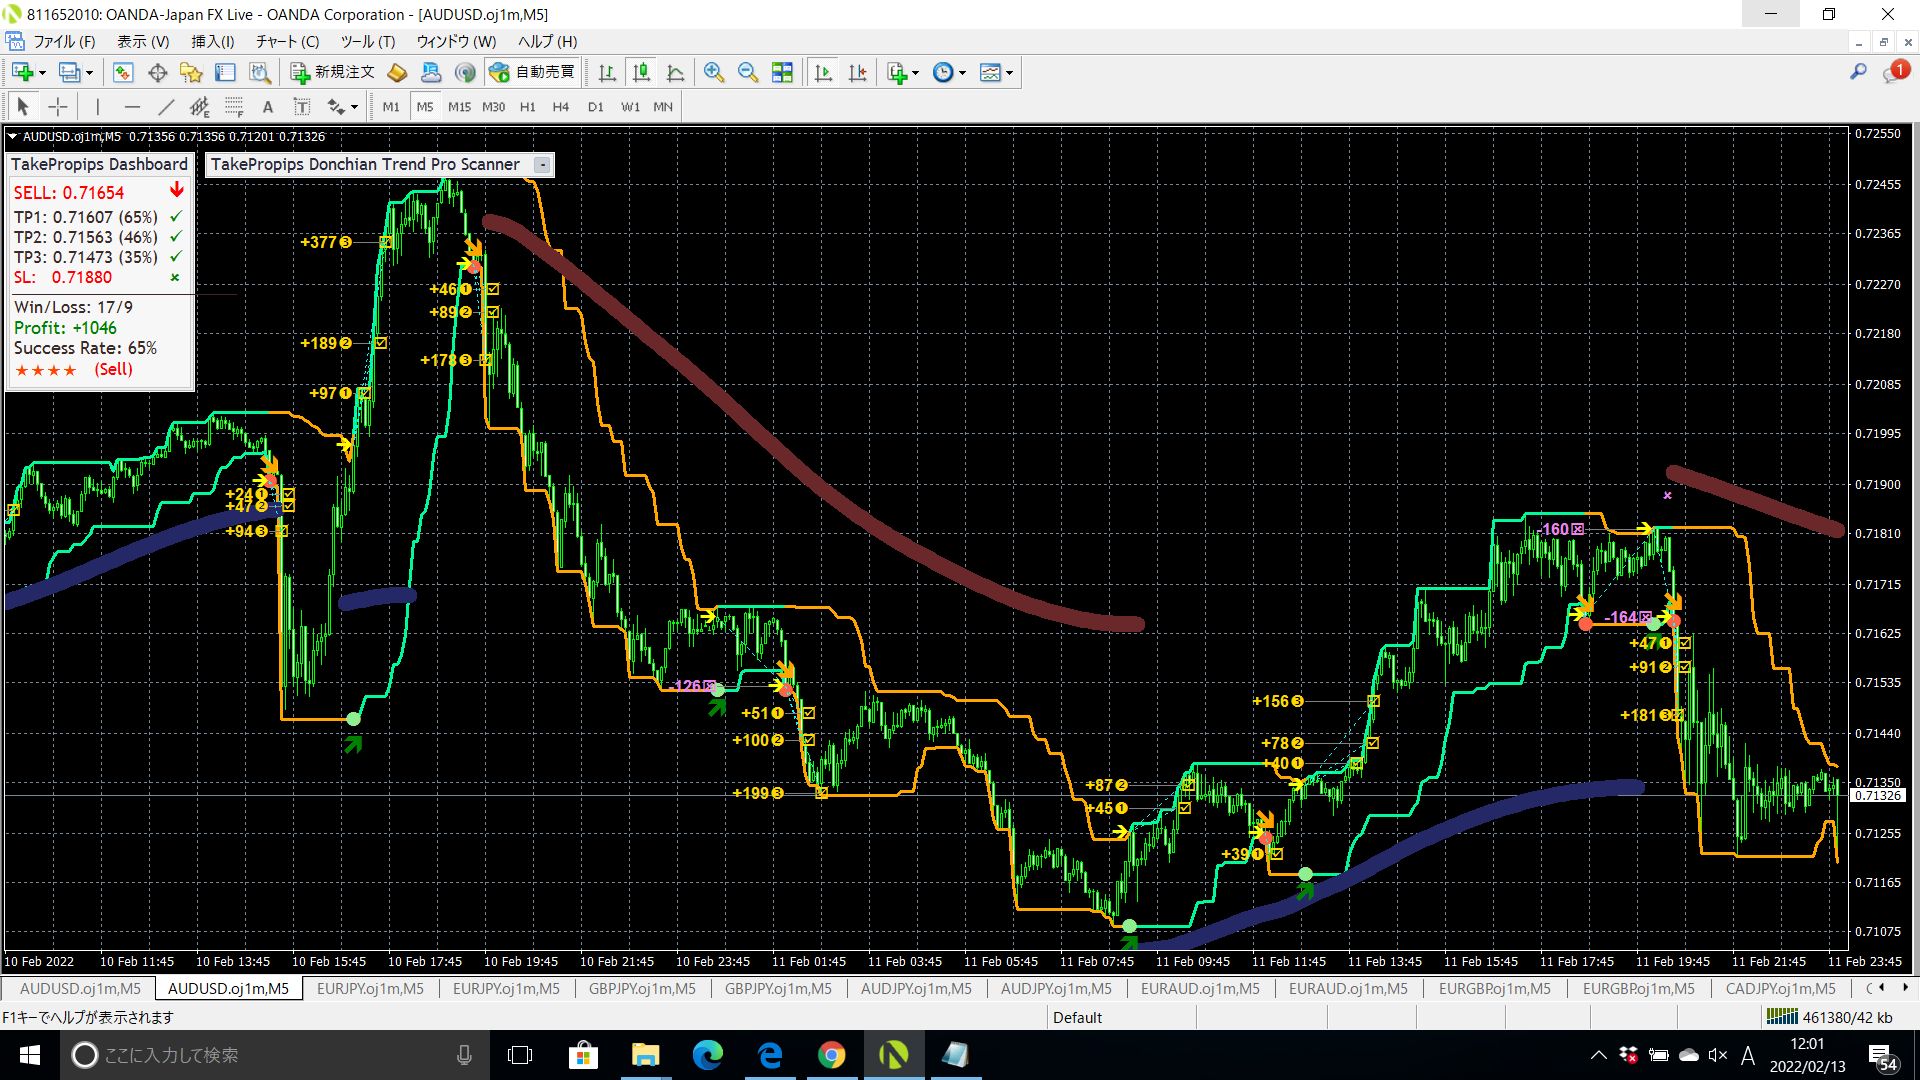The image size is (1920, 1080).
Task: Draw a horizontal line tool
Action: (132, 107)
